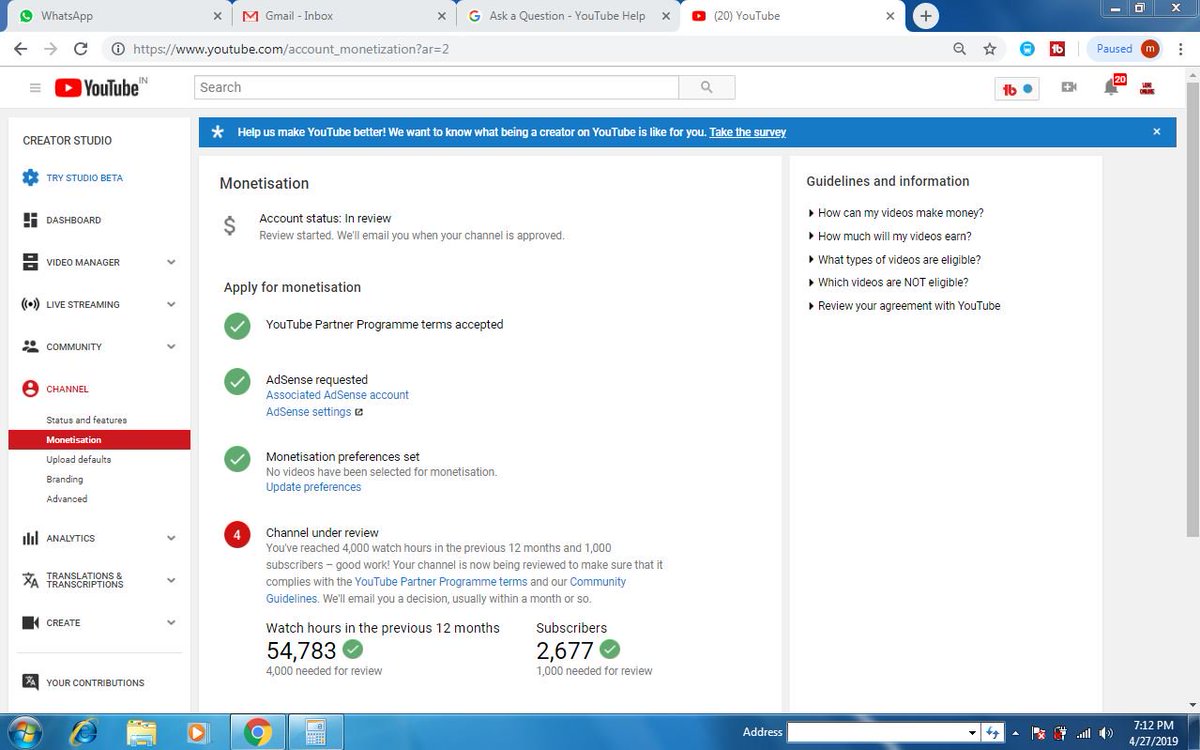1200x750 pixels.
Task: Select Upload defaults in Channel menu
Action: point(78,460)
